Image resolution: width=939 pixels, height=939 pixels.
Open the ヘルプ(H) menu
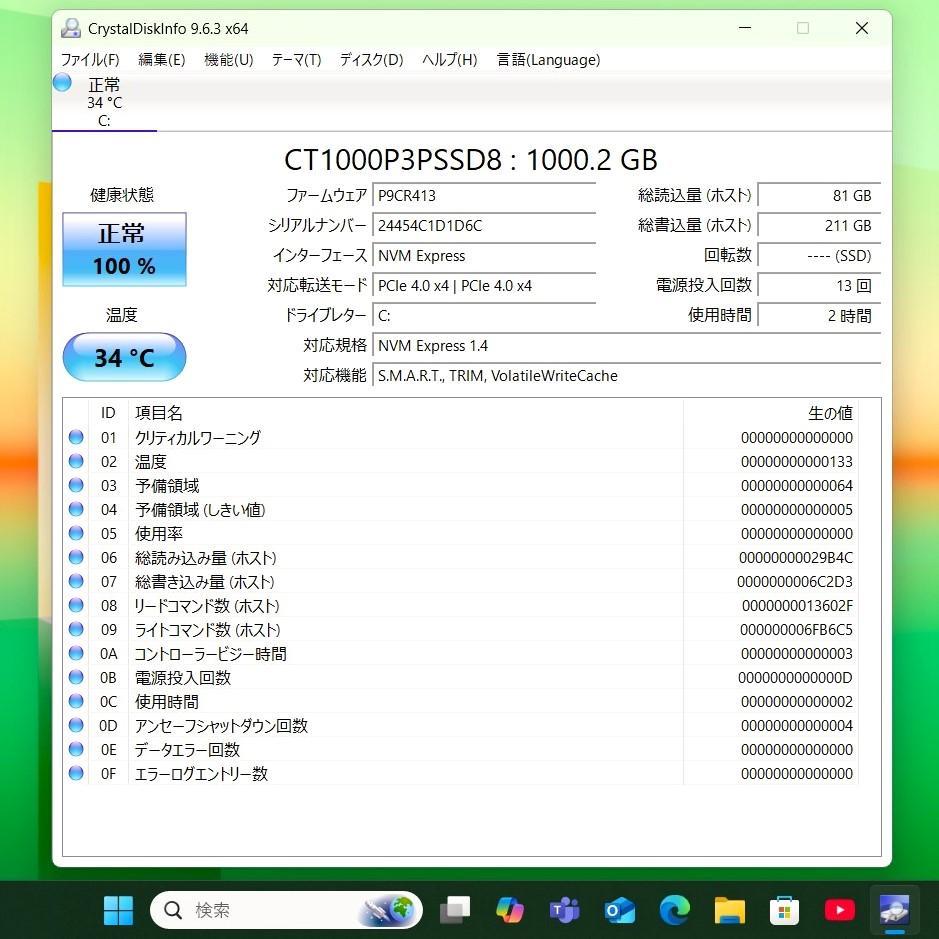coord(450,60)
